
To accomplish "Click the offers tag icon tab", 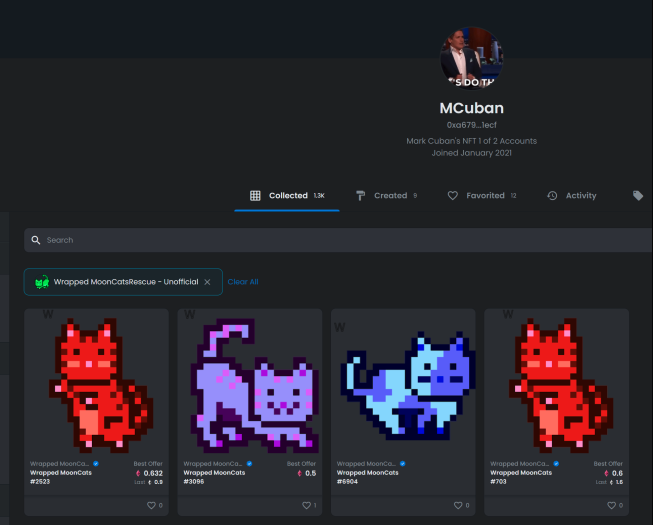I will click(x=638, y=196).
